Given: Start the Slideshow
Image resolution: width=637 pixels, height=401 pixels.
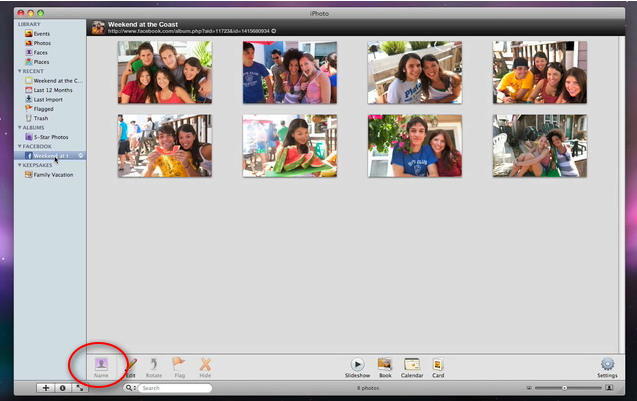Looking at the screenshot, I should [x=358, y=368].
